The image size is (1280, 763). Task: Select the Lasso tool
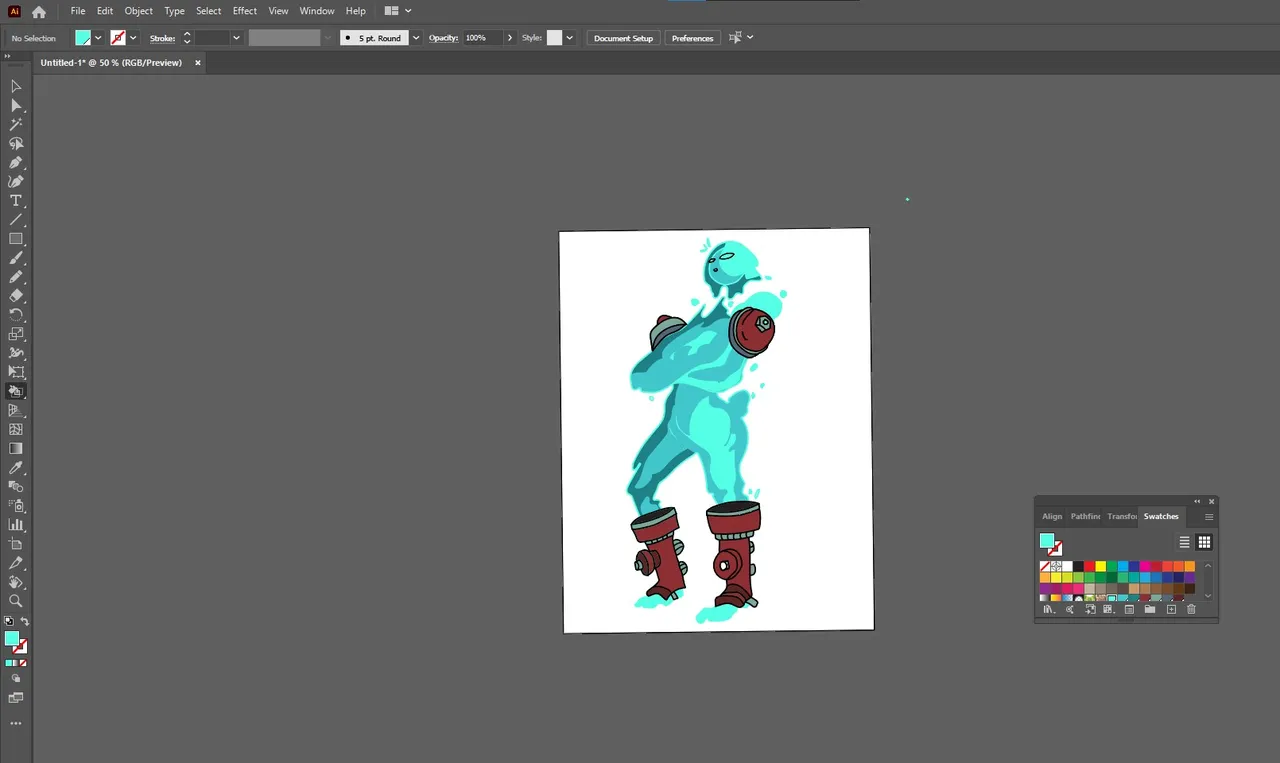tap(16, 143)
